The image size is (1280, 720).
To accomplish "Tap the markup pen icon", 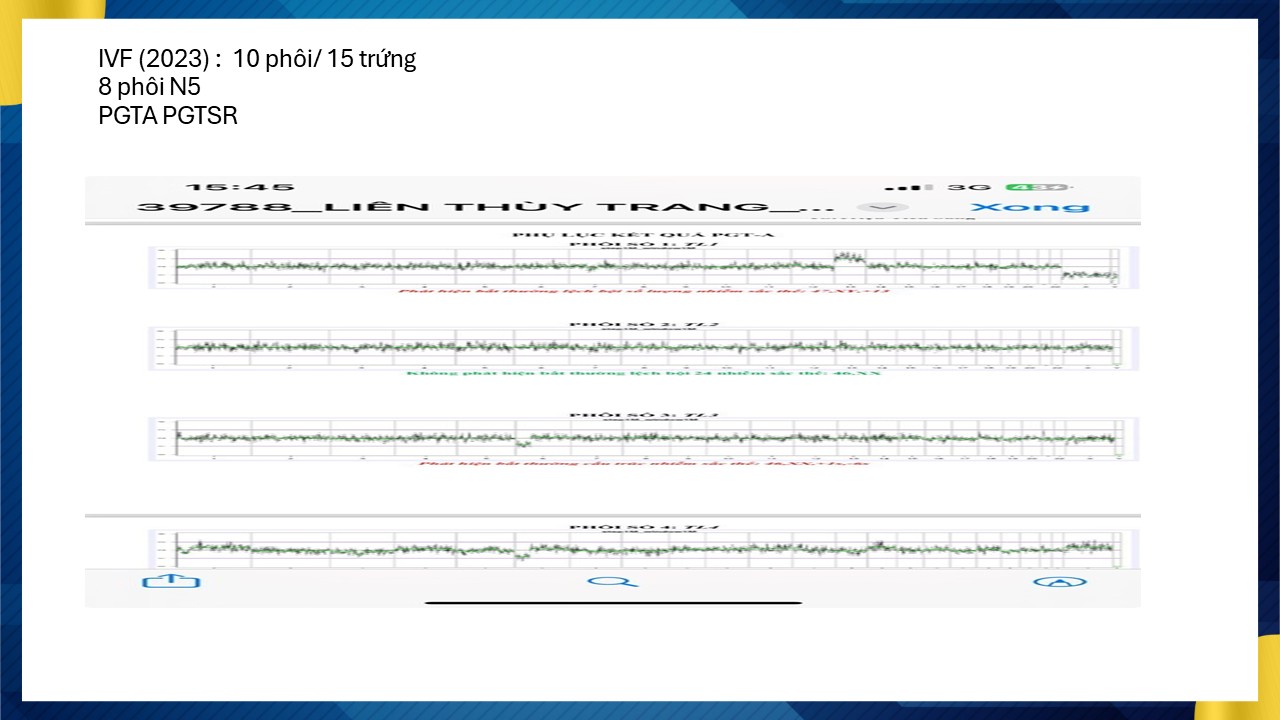I will click(1059, 582).
